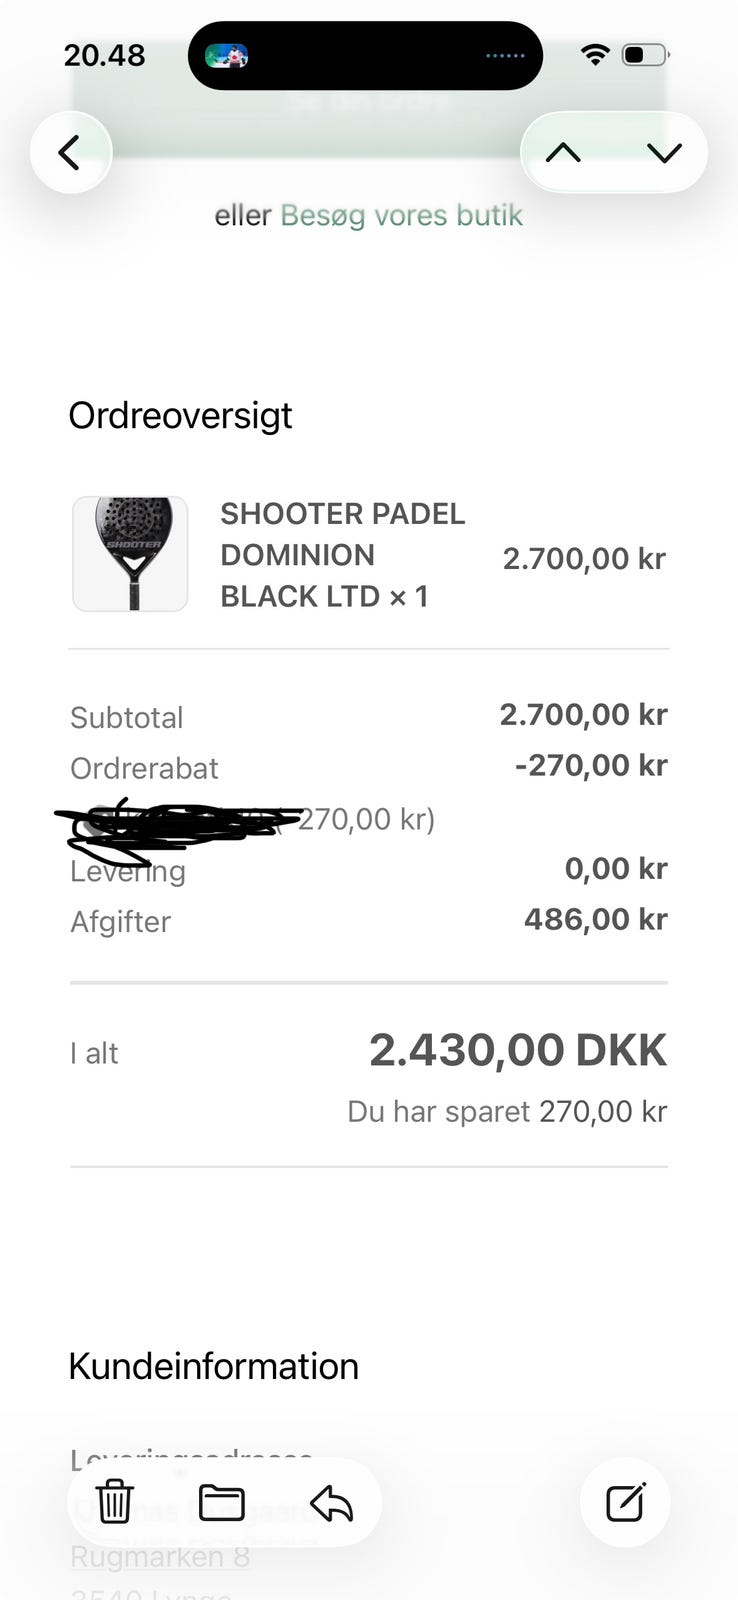Compose a new email
This screenshot has height=1600, width=738.
click(625, 1502)
